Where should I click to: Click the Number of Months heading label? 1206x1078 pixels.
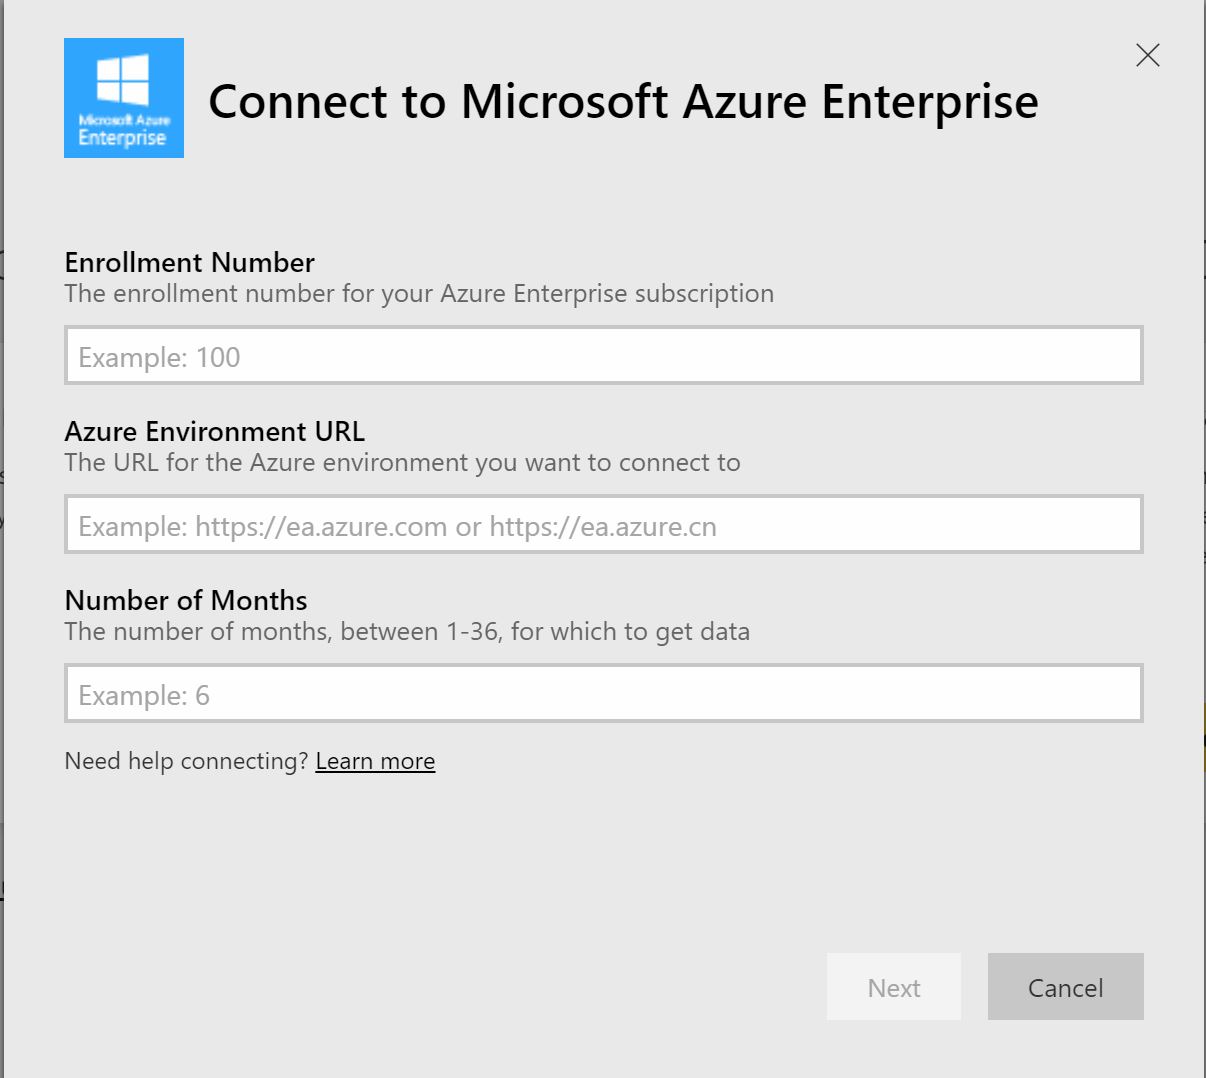[186, 601]
